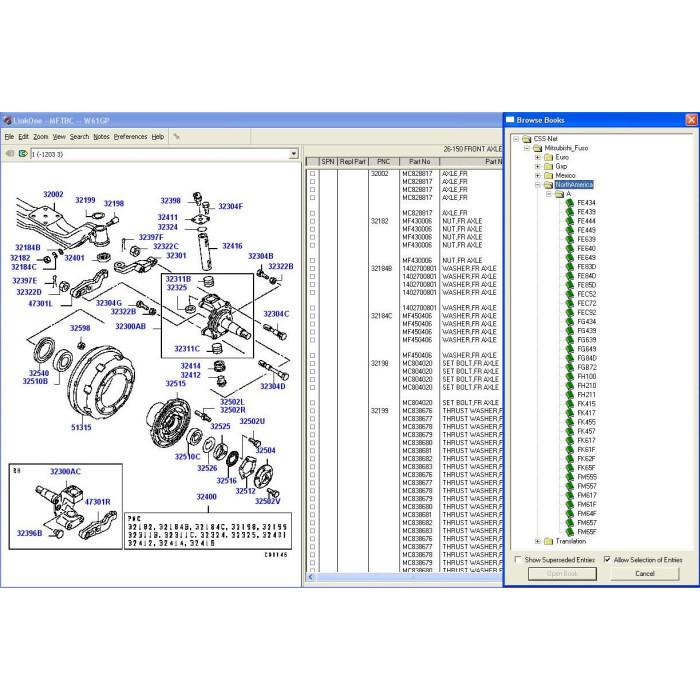Click the left arrow of the parts list scrollbar

coord(311,576)
